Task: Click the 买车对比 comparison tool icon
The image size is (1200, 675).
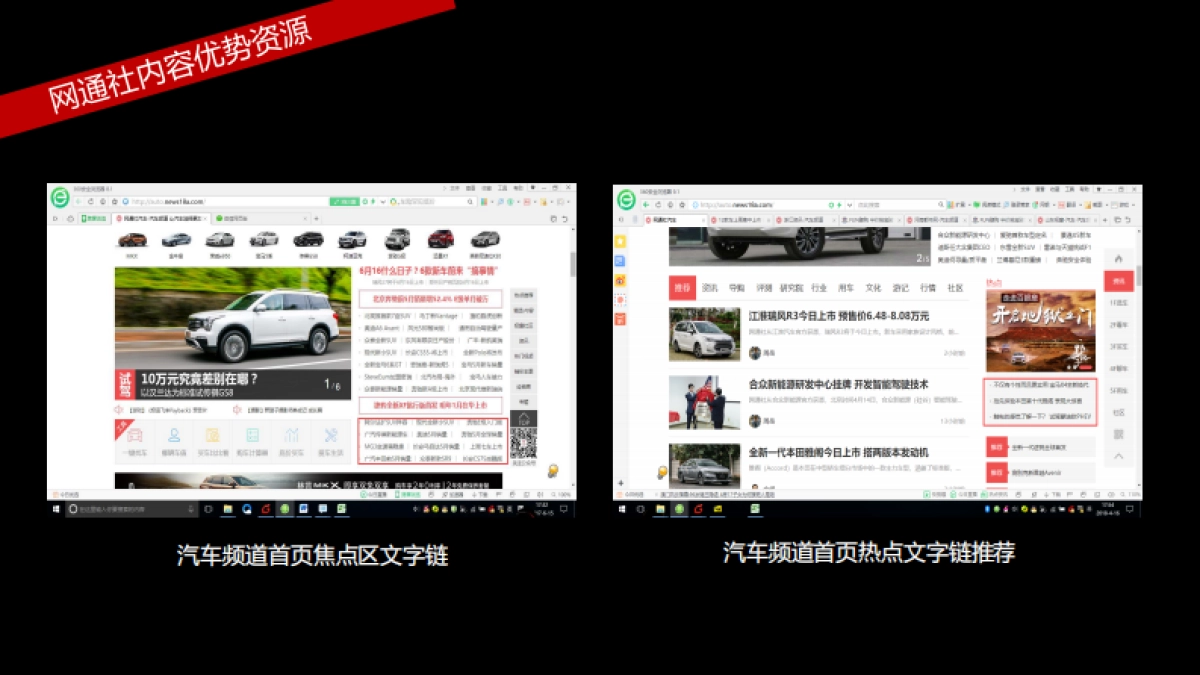Action: [212, 434]
